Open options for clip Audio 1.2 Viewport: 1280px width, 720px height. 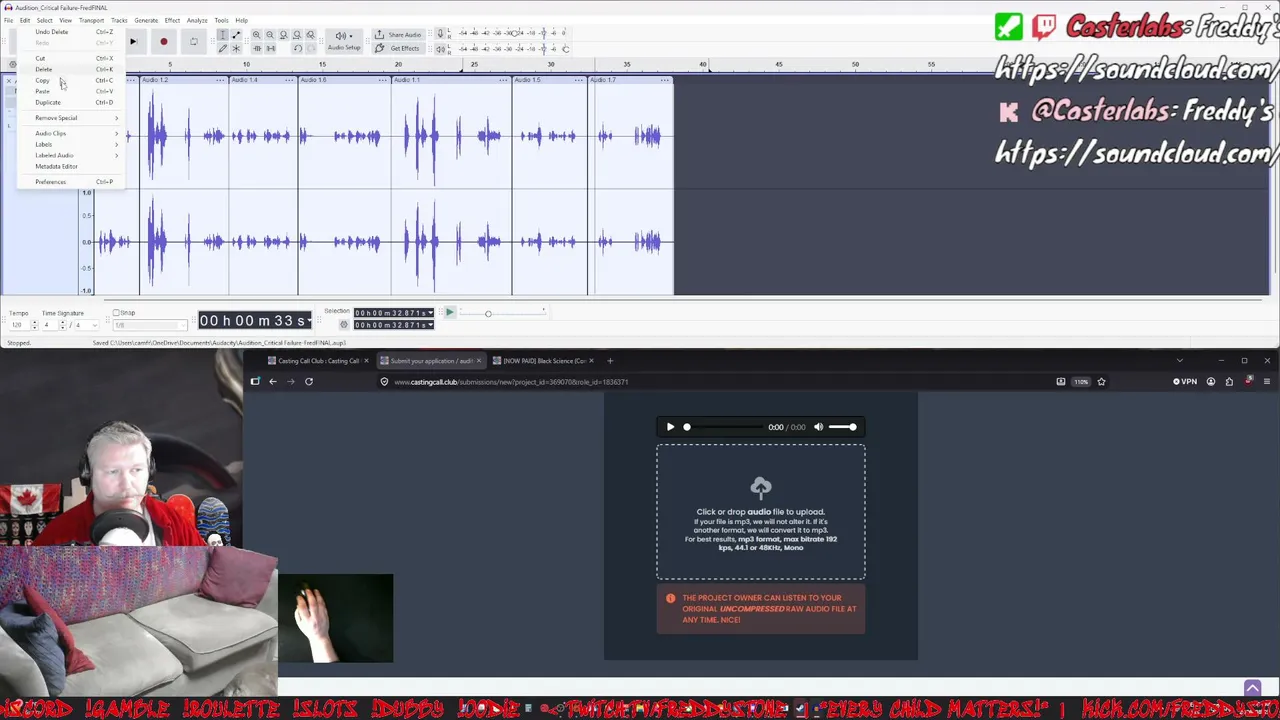220,80
